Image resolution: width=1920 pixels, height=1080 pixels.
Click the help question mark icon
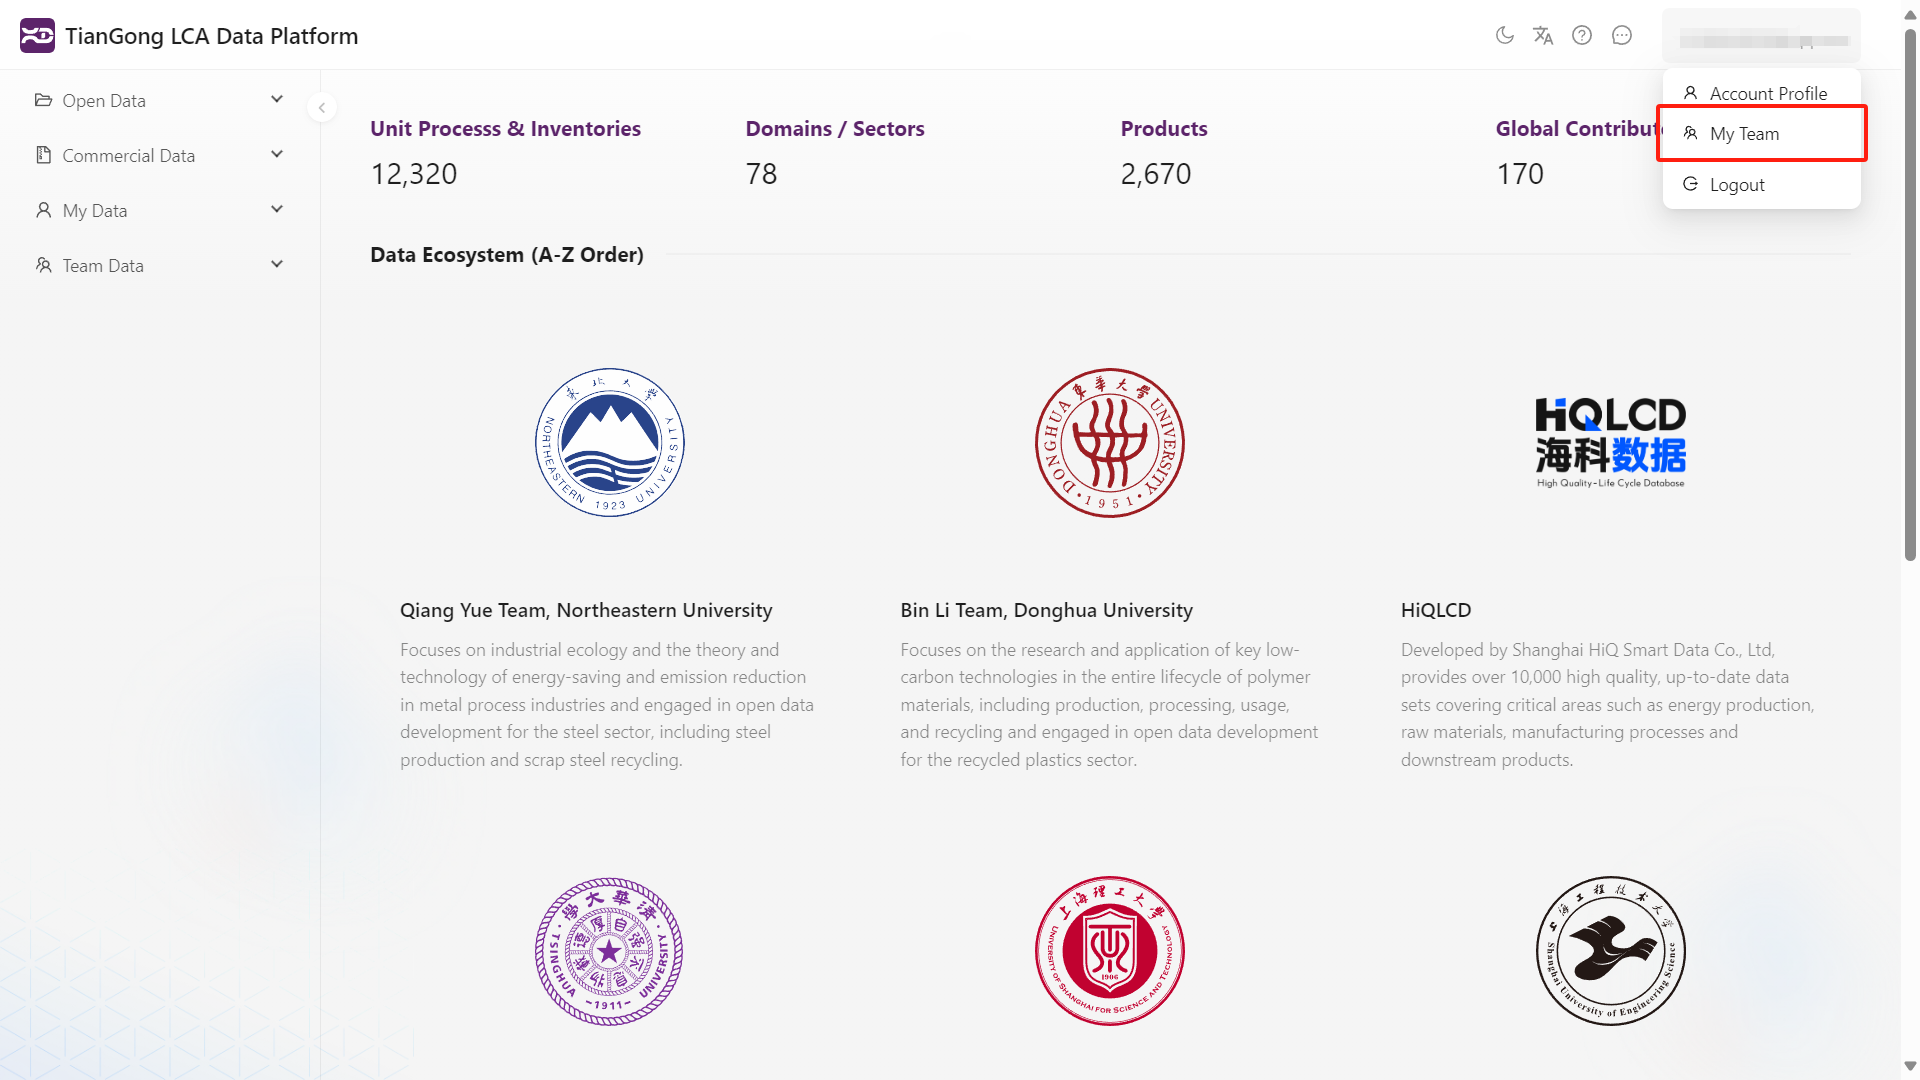point(1582,36)
